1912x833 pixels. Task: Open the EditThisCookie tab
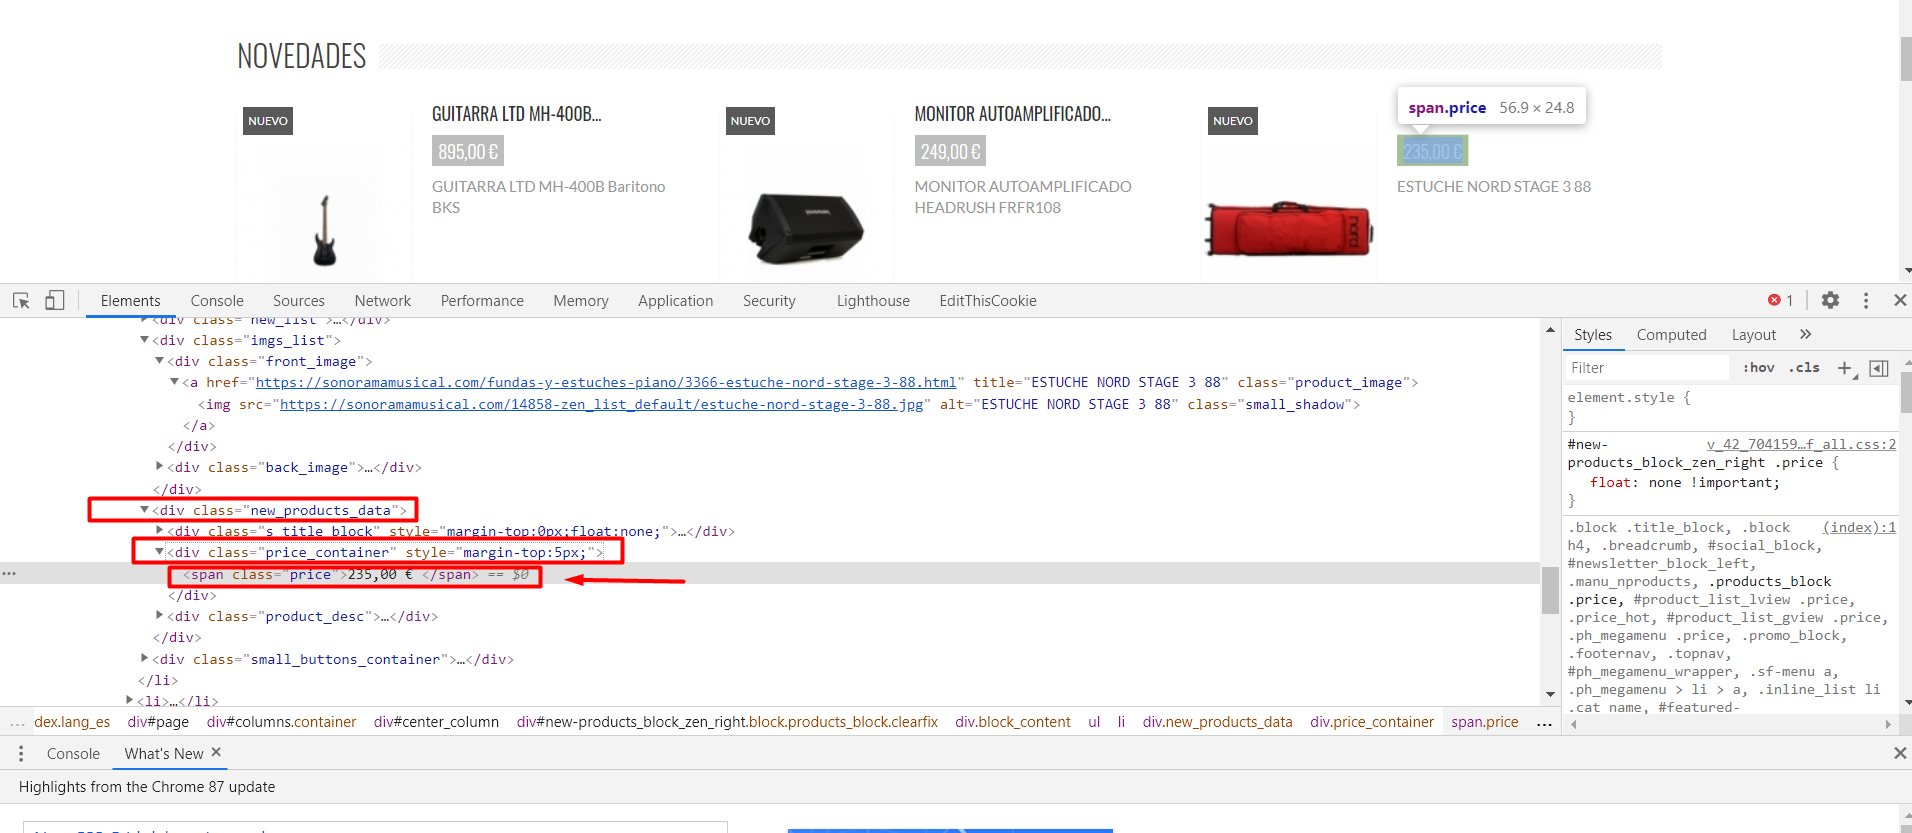click(x=988, y=300)
